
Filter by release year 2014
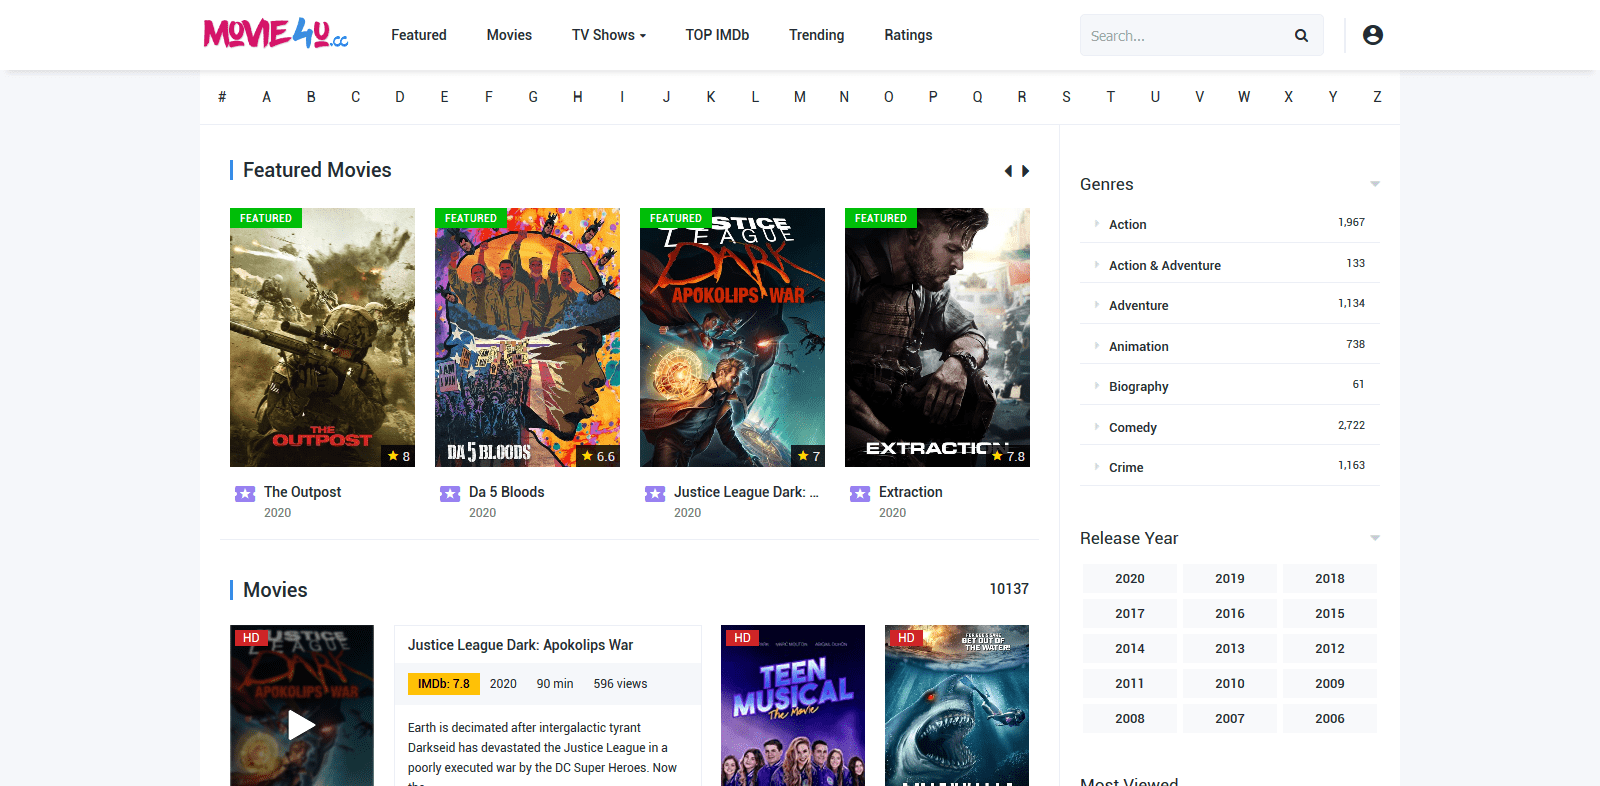(1130, 649)
